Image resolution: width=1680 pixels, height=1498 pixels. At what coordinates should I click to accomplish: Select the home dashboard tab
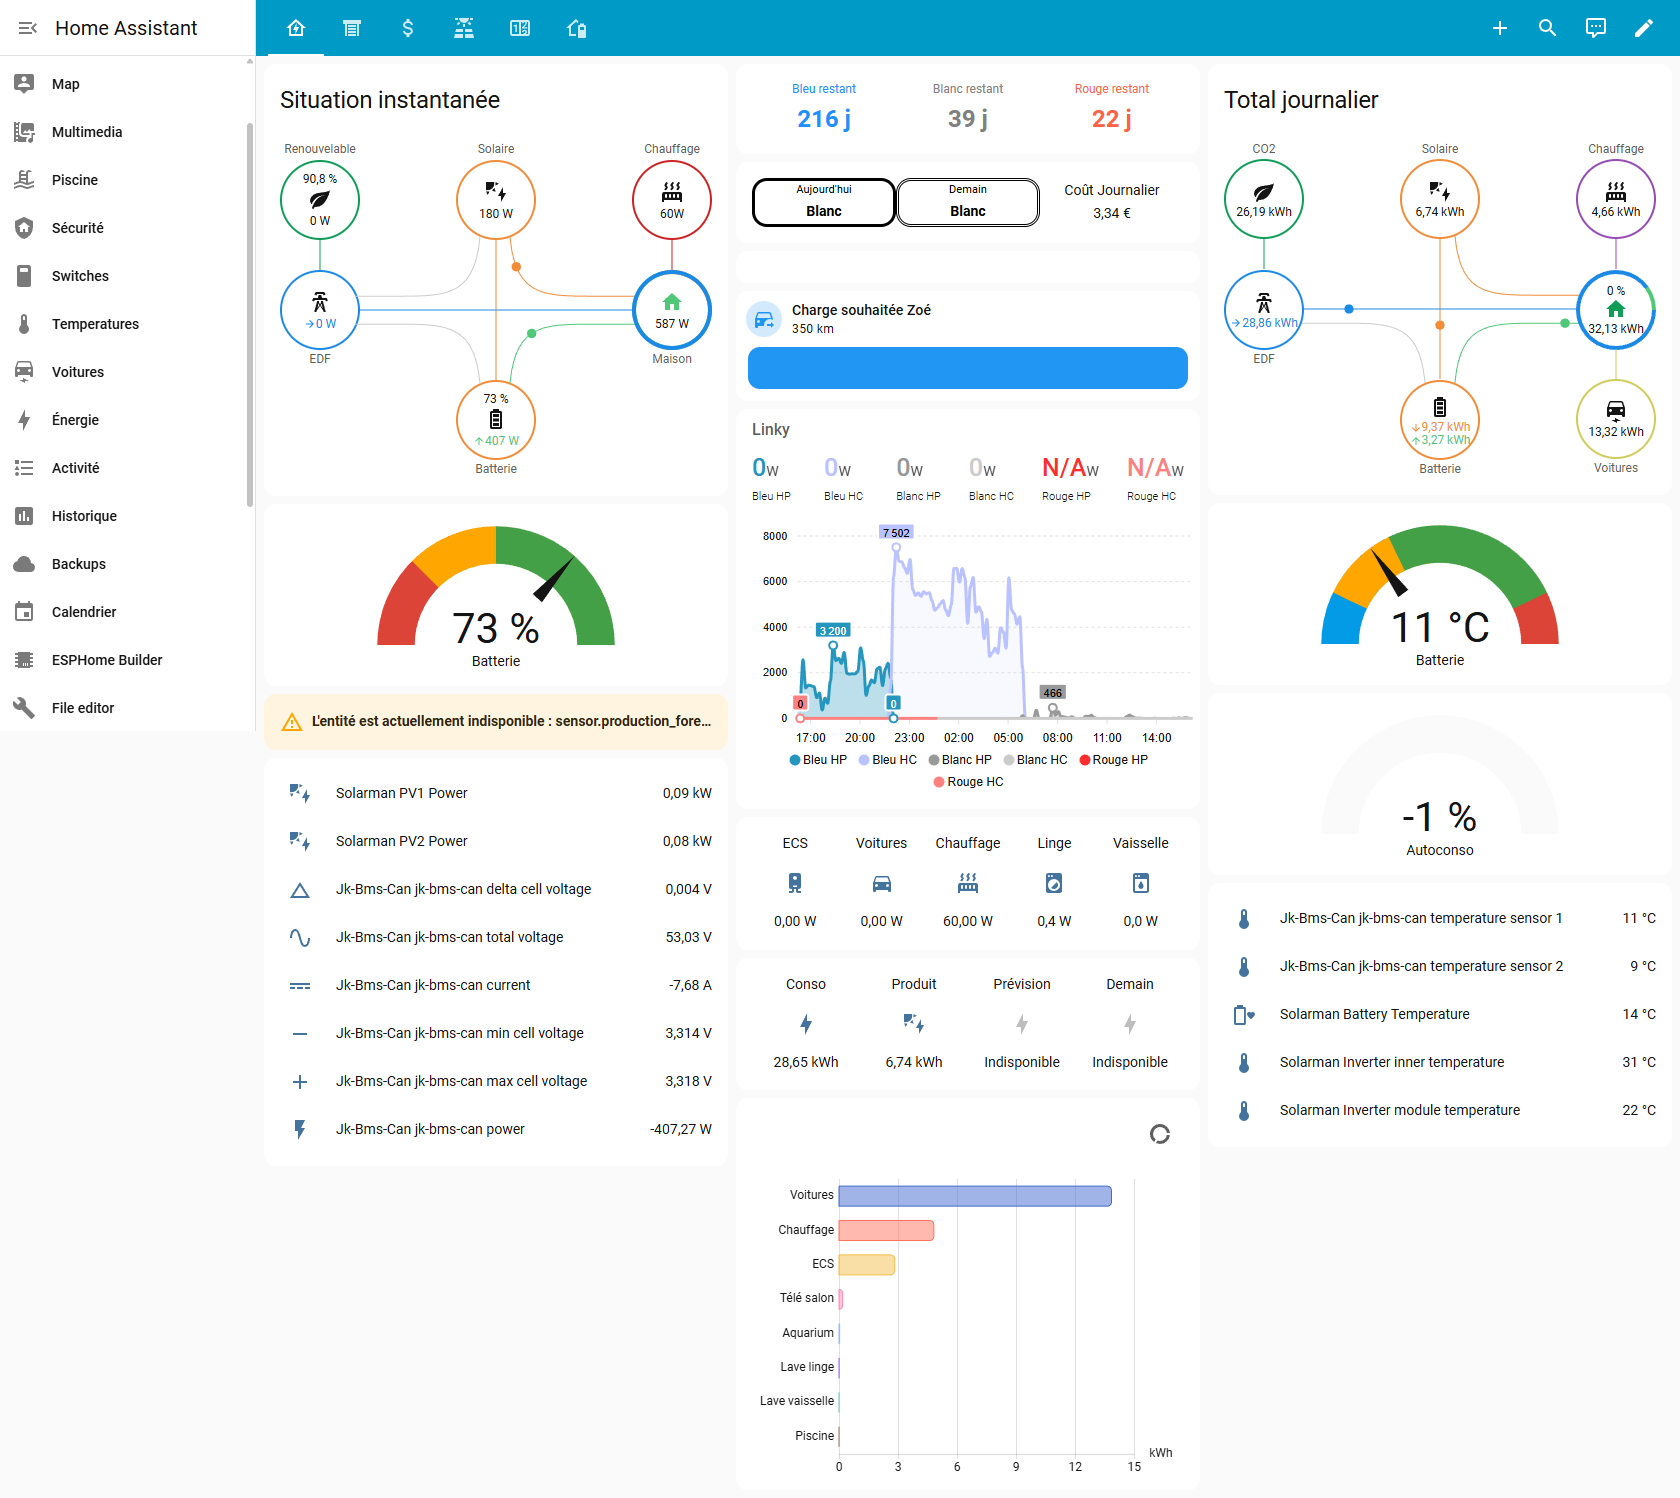coord(296,28)
